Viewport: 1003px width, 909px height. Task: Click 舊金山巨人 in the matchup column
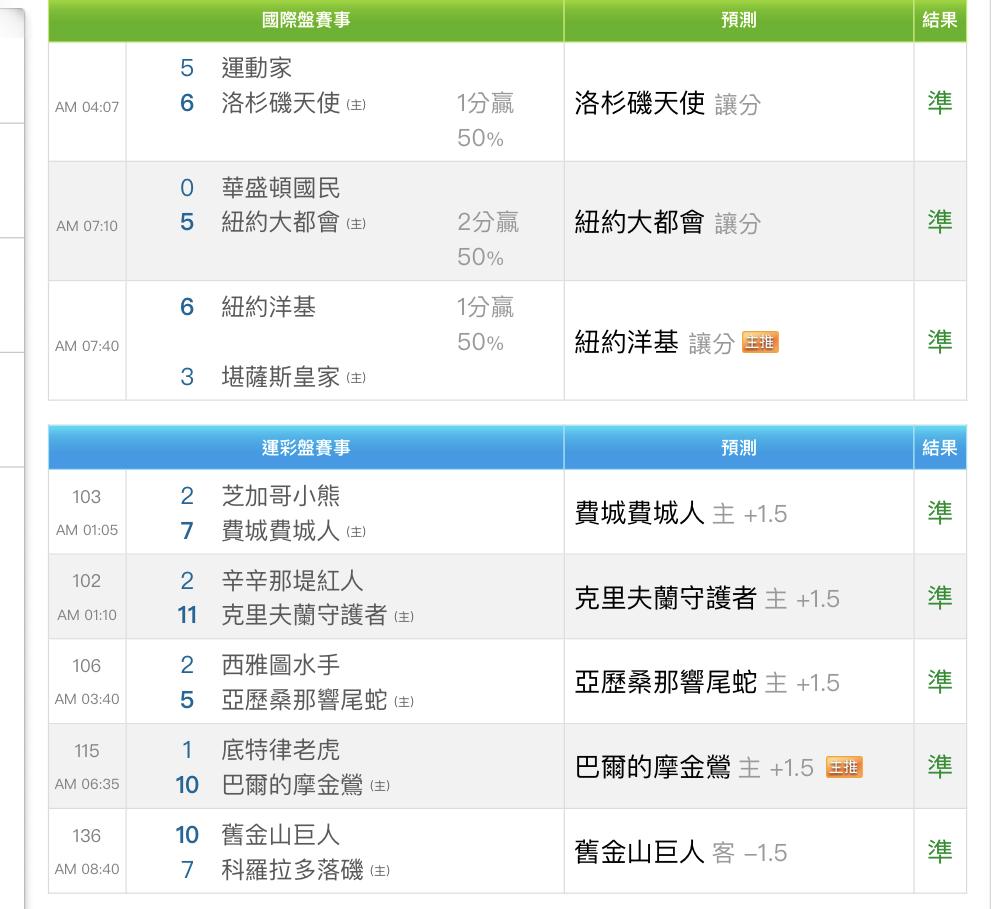[281, 835]
